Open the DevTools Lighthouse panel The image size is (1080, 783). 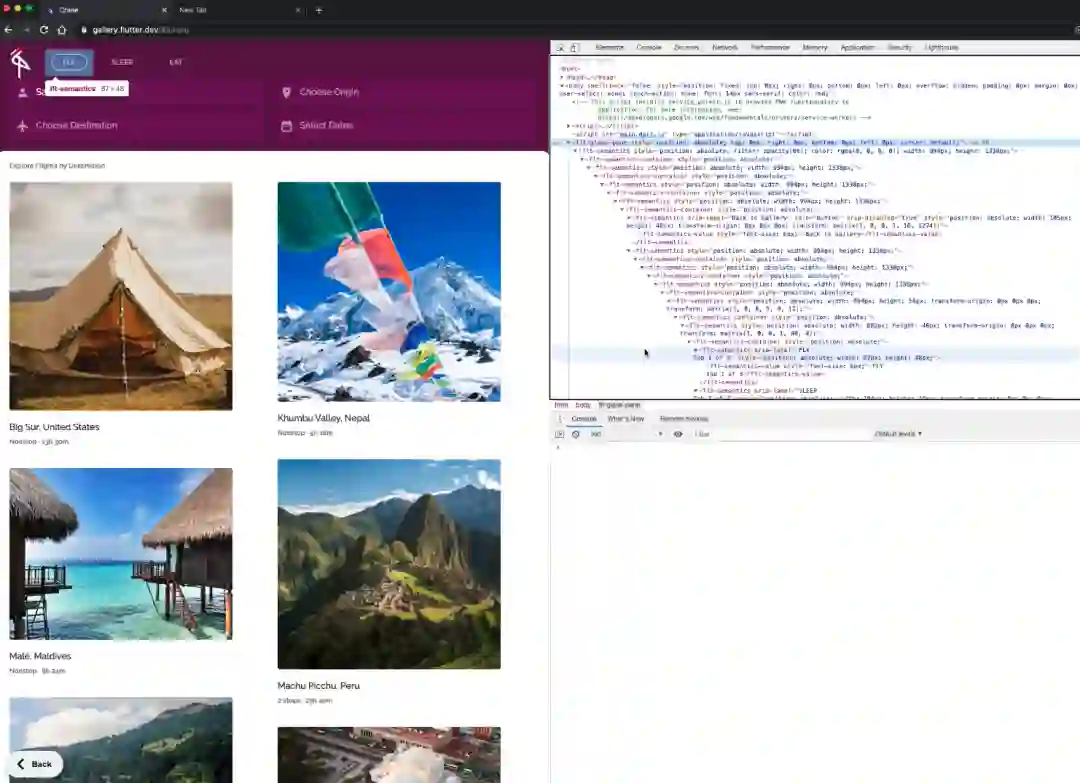(x=942, y=48)
